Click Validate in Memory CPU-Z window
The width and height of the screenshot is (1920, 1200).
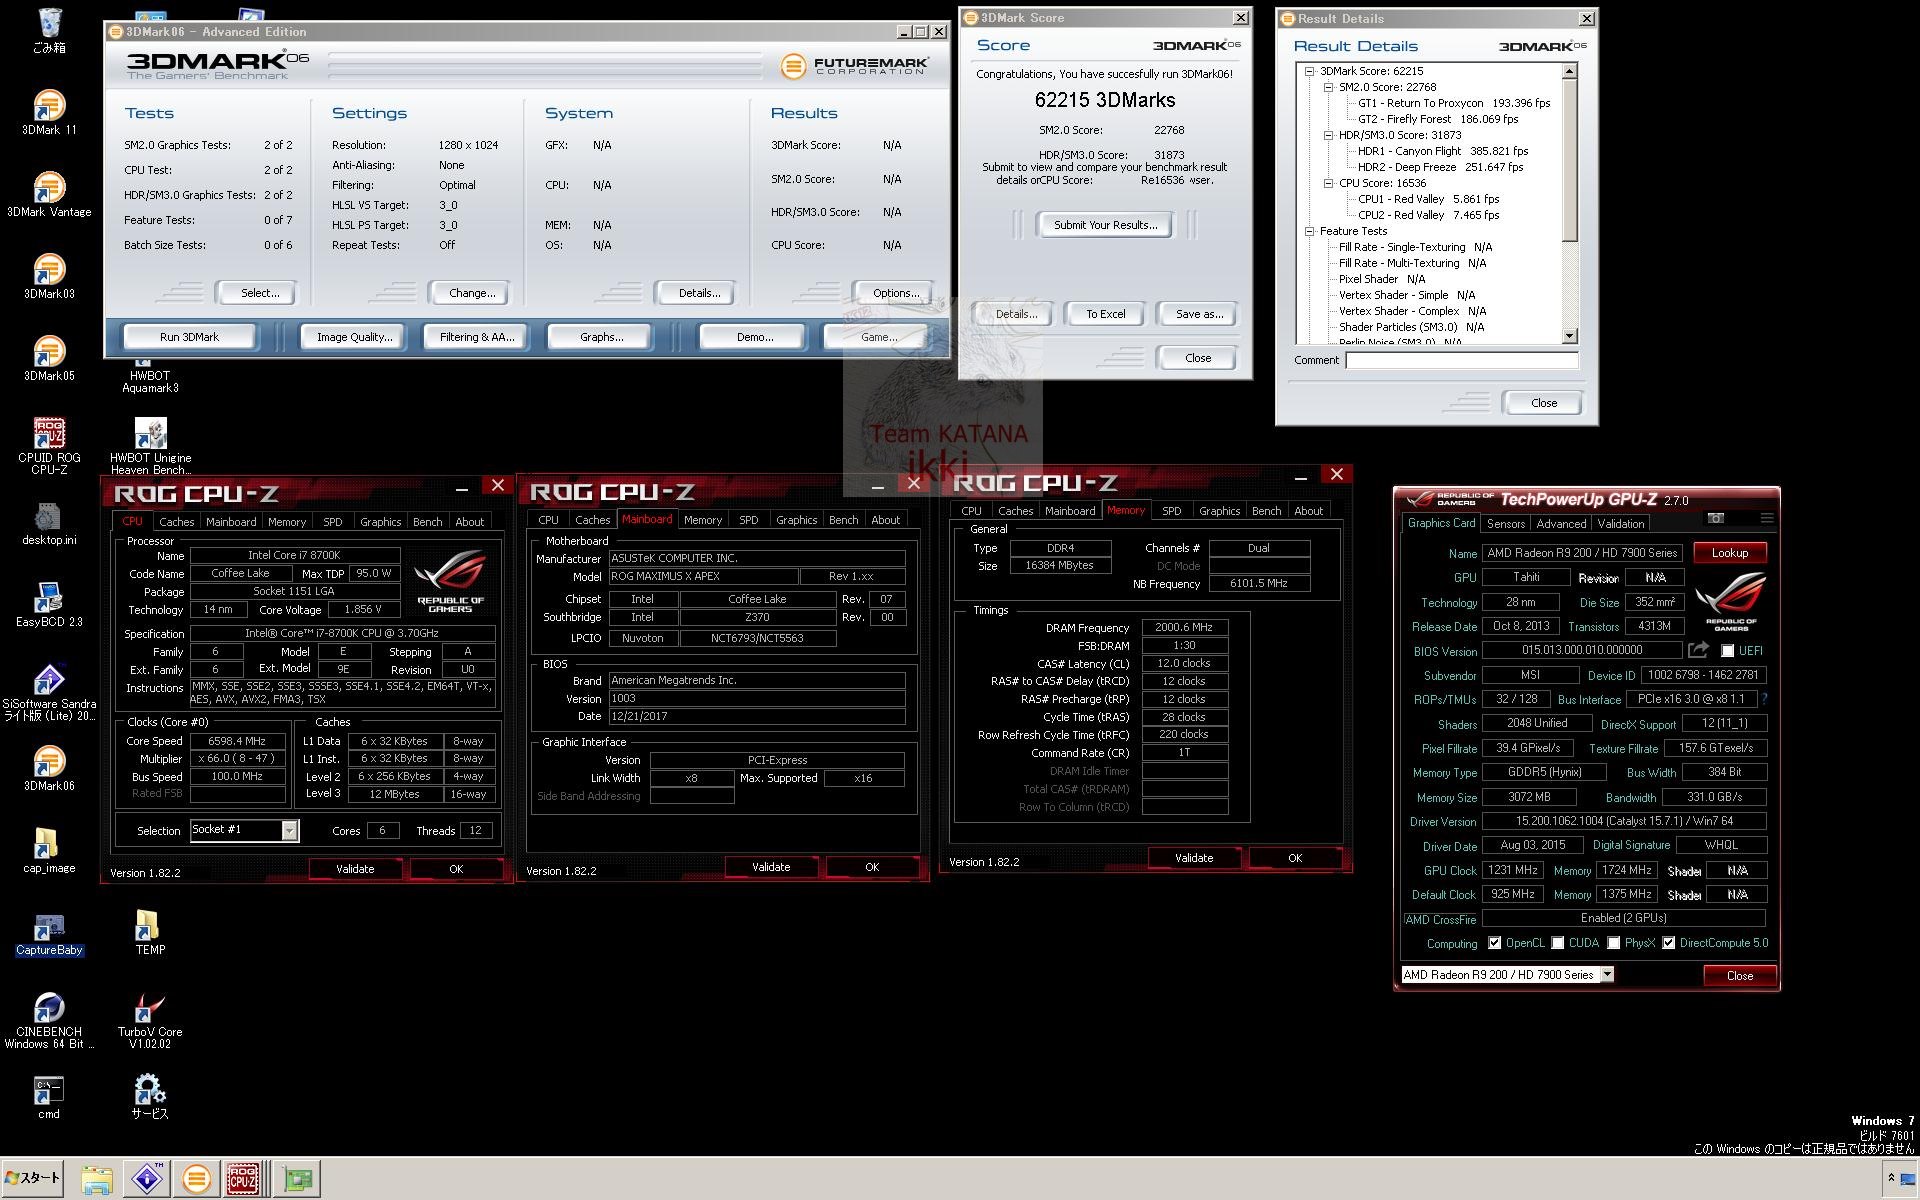click(x=1193, y=858)
